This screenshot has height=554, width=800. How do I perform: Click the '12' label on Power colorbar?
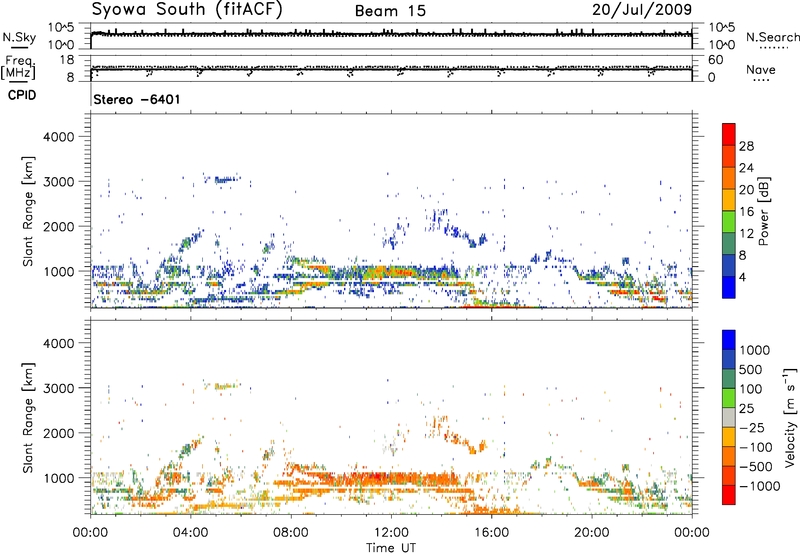[746, 234]
